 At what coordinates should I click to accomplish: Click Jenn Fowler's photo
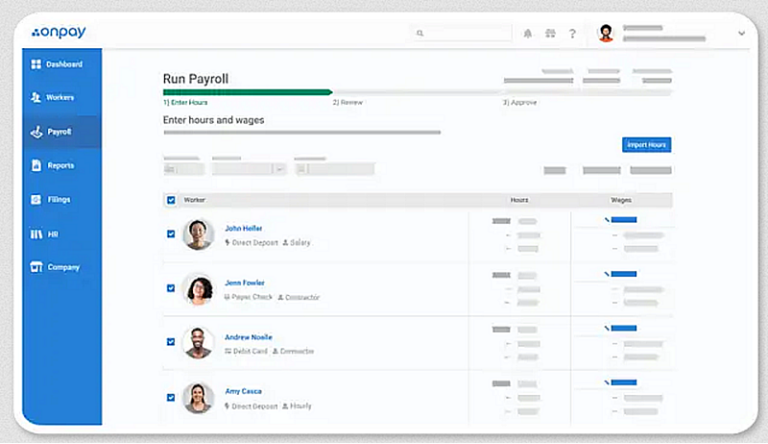[198, 289]
